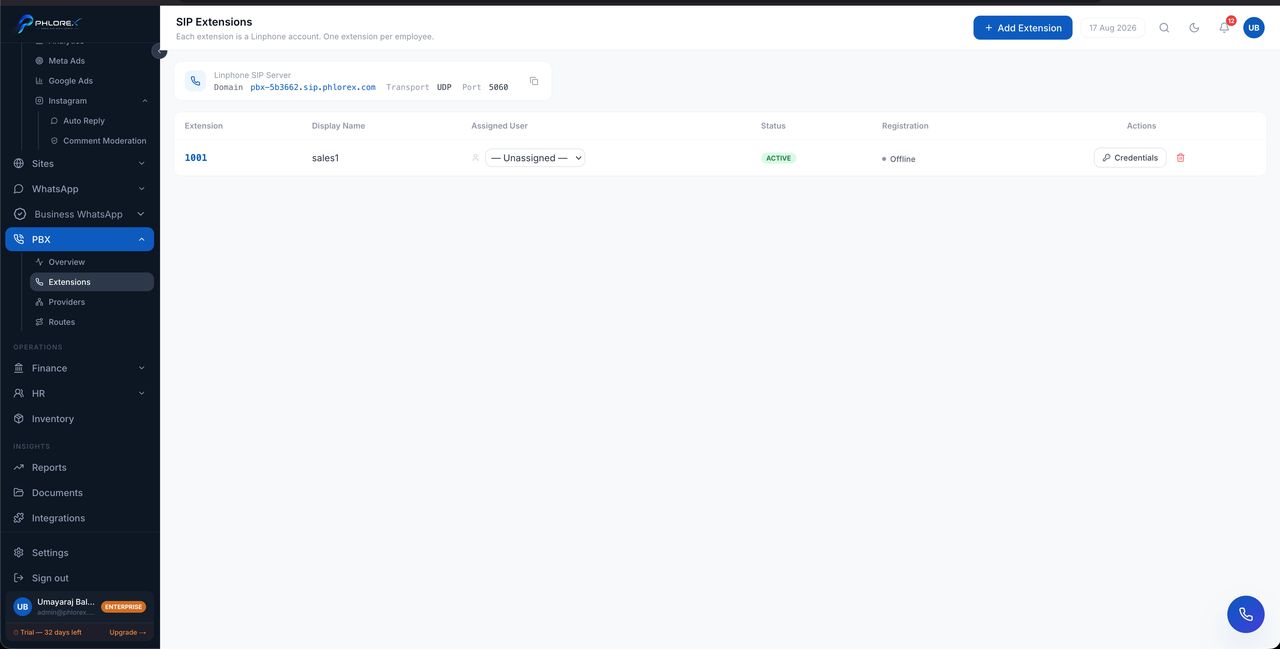Open Instagram Comment Moderation
Screen dimensions: 1280x649
coord(104,141)
